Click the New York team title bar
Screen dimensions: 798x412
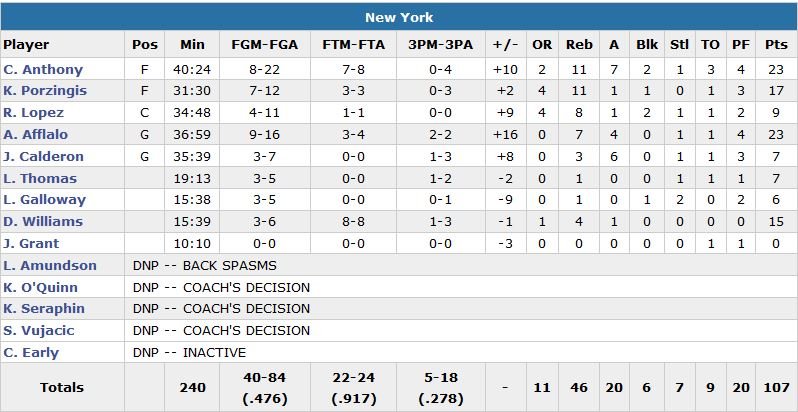click(399, 18)
